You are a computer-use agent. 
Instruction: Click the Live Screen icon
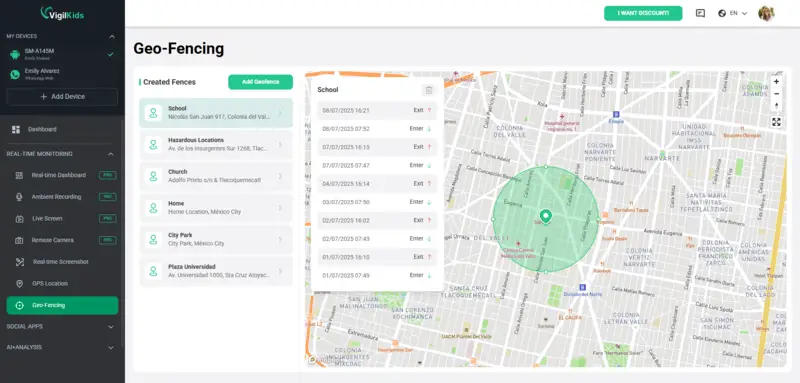click(x=19, y=219)
